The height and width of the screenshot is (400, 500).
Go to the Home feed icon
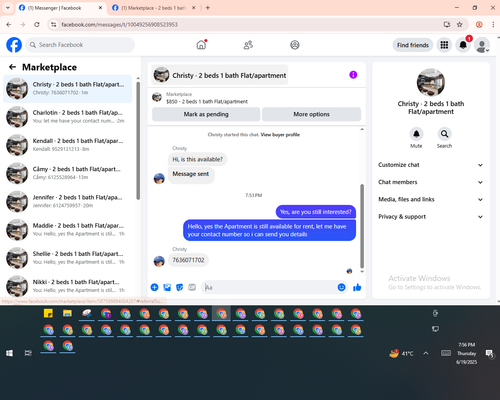(201, 45)
